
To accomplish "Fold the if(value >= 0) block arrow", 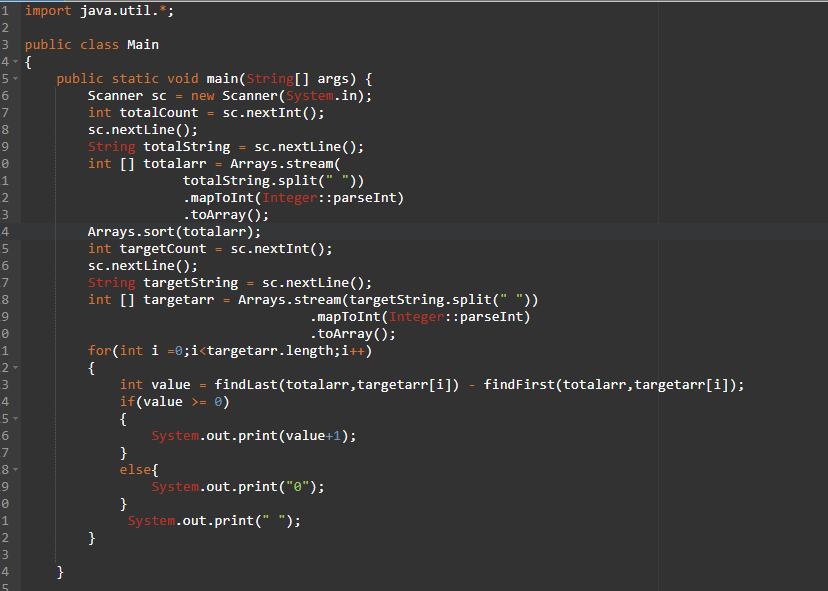I will click(15, 418).
